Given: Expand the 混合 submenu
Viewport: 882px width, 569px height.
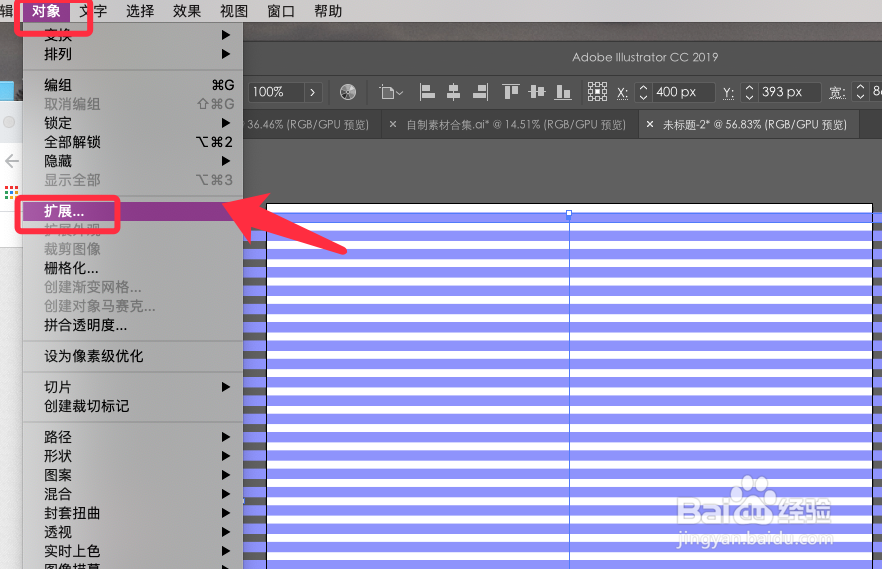Looking at the screenshot, I should pyautogui.click(x=133, y=494).
